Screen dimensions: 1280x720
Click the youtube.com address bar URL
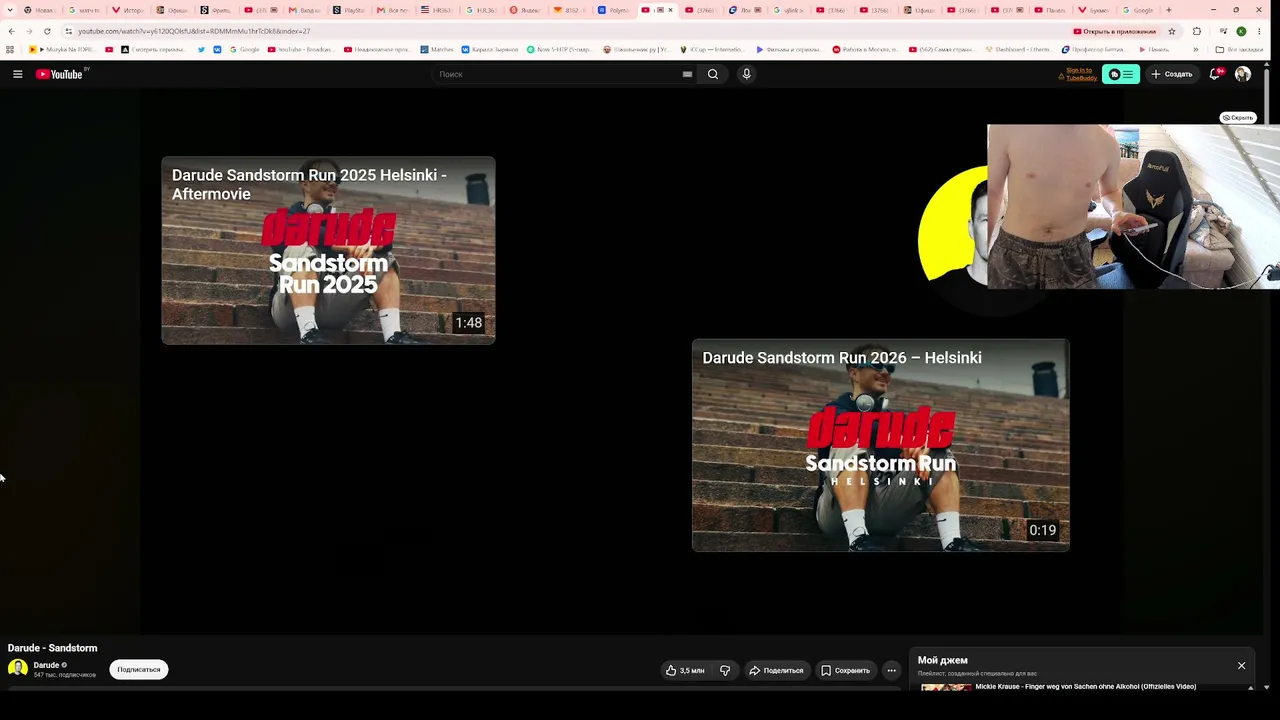(194, 31)
